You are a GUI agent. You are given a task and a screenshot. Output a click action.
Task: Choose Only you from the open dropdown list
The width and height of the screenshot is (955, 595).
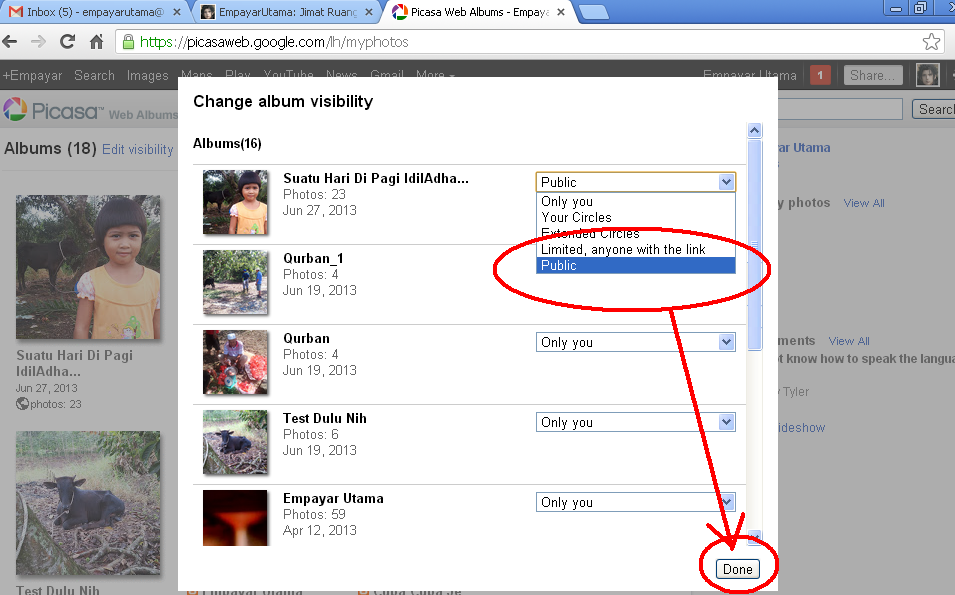(636, 201)
